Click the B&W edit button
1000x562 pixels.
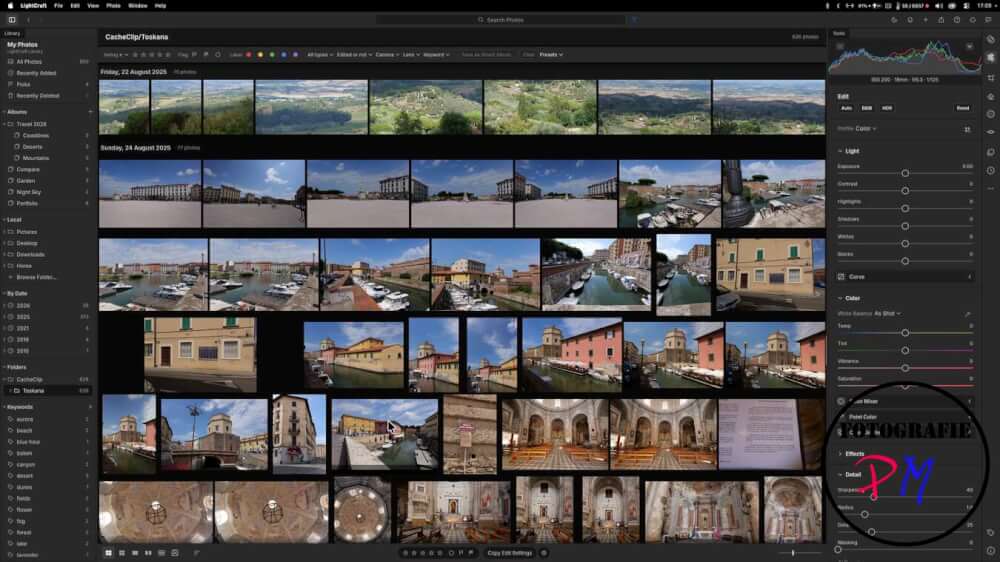(x=867, y=108)
